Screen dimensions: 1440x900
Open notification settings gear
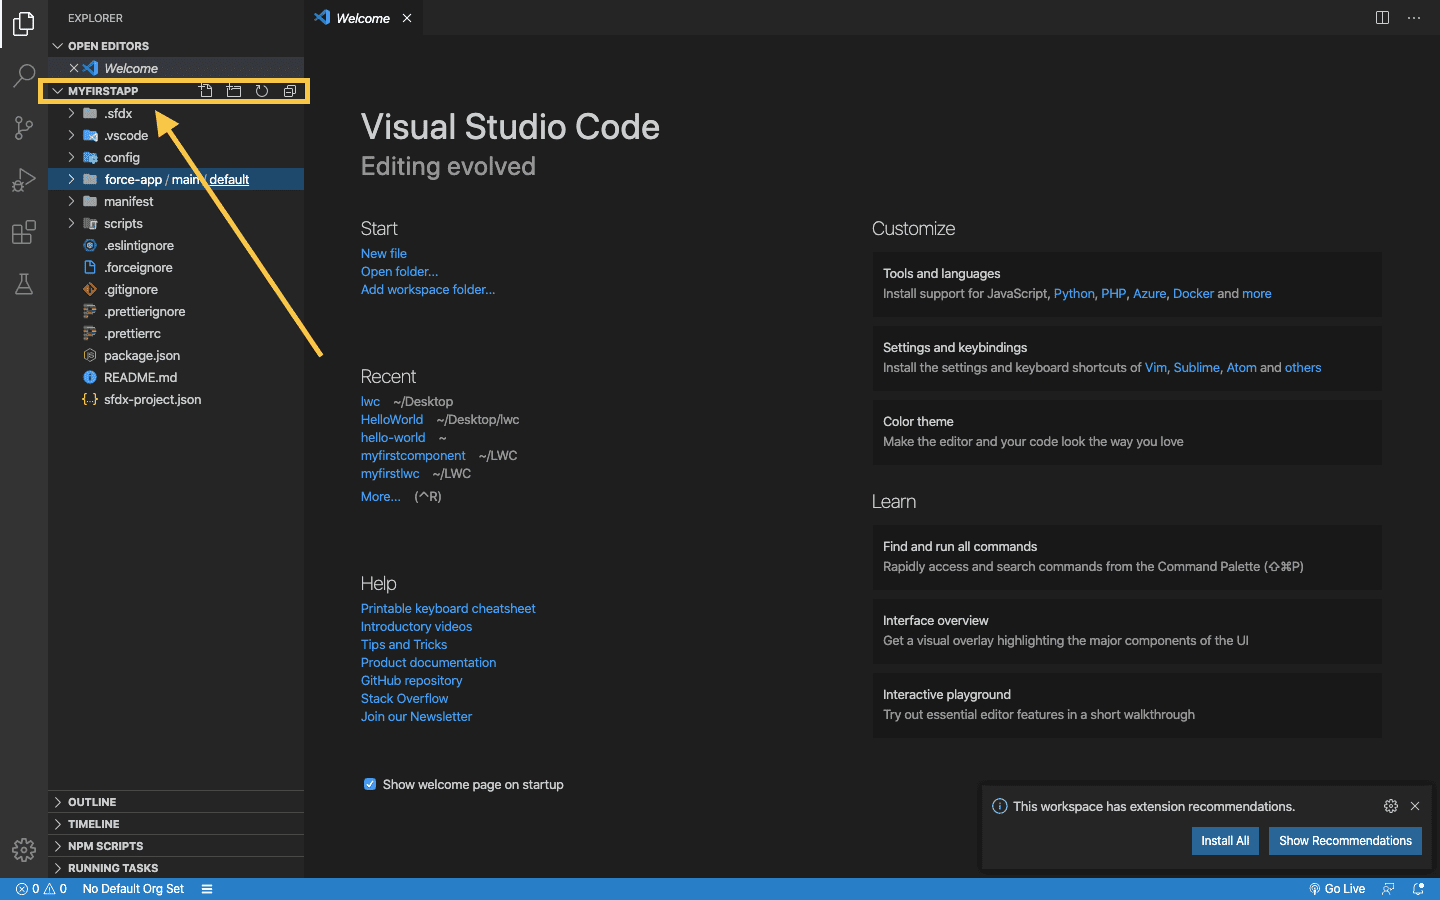coord(1391,806)
